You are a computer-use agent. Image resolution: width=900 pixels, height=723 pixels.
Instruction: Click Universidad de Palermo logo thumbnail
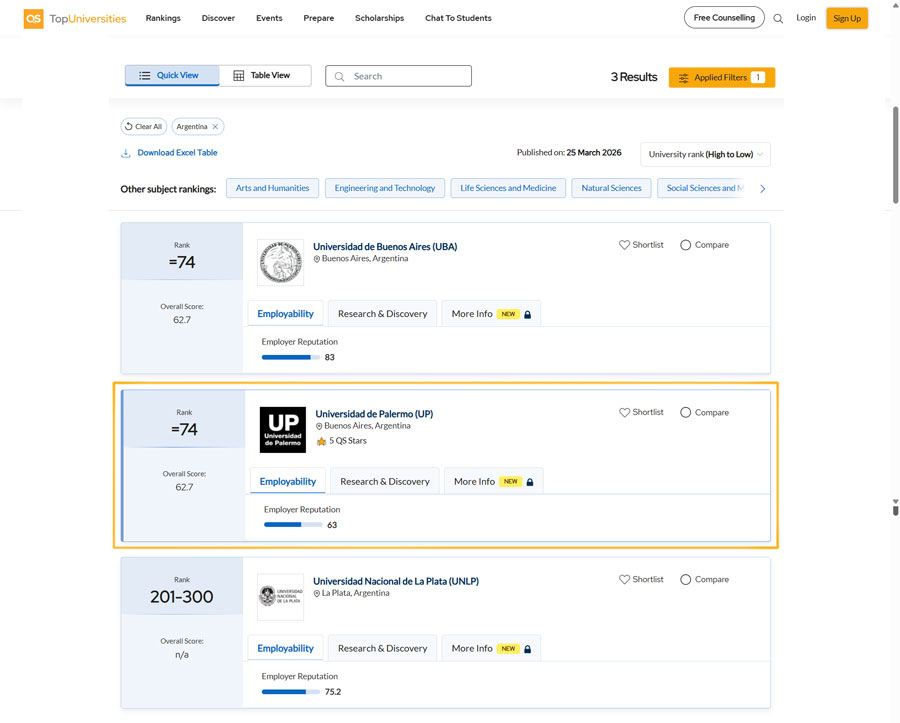282,430
